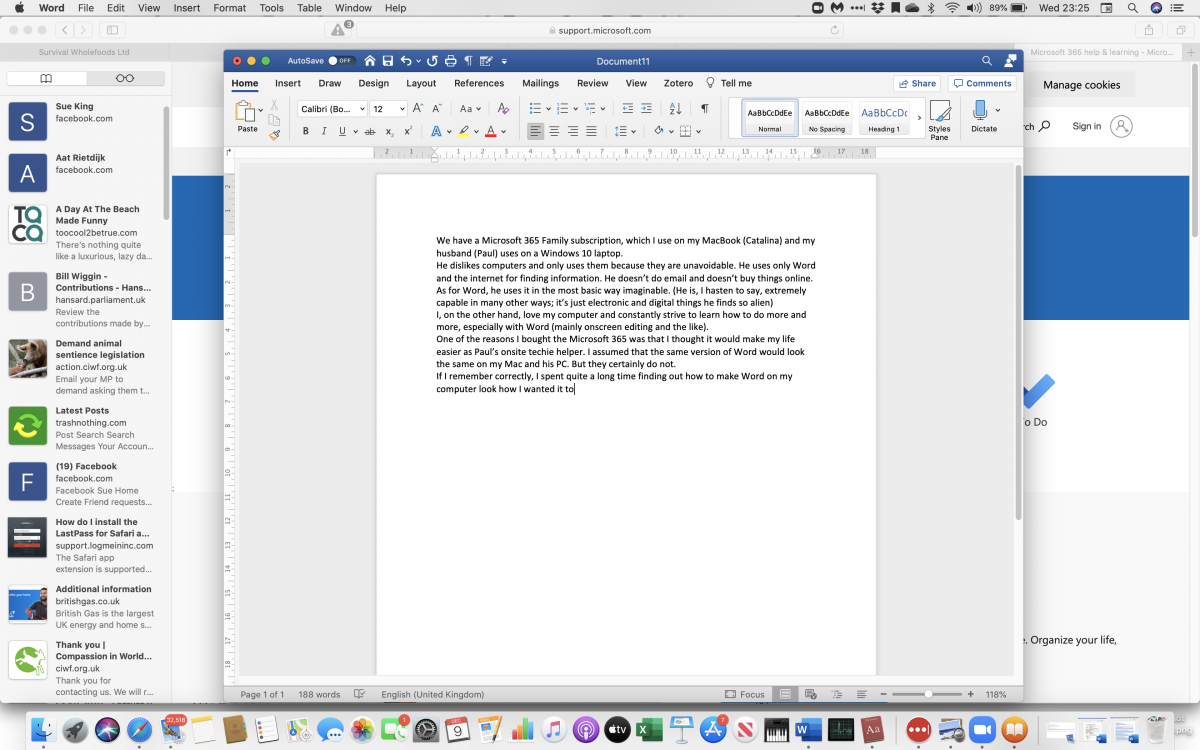The height and width of the screenshot is (750, 1200).
Task: Expand the styles gallery arrow
Action: (x=919, y=118)
